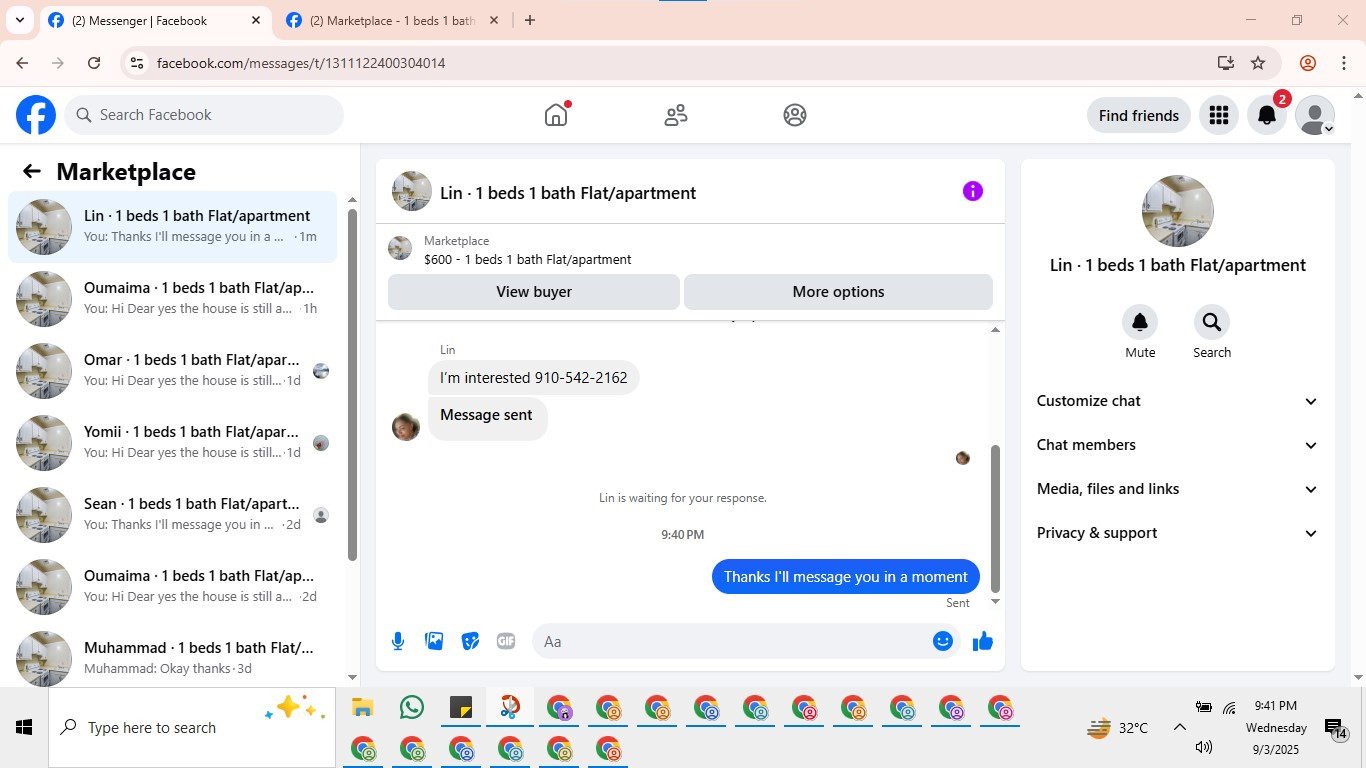Viewport: 1366px width, 768px height.
Task: Expand Media, files and links section
Action: (1178, 489)
